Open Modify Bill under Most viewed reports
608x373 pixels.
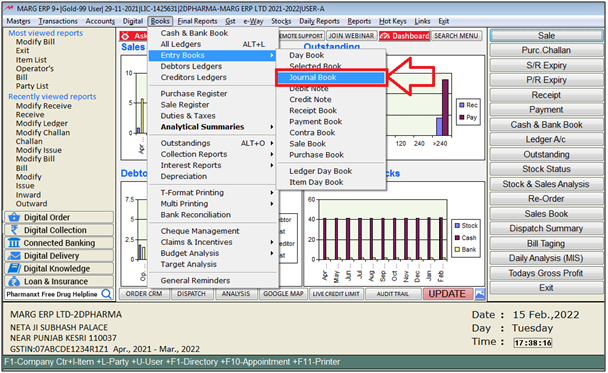(35, 42)
